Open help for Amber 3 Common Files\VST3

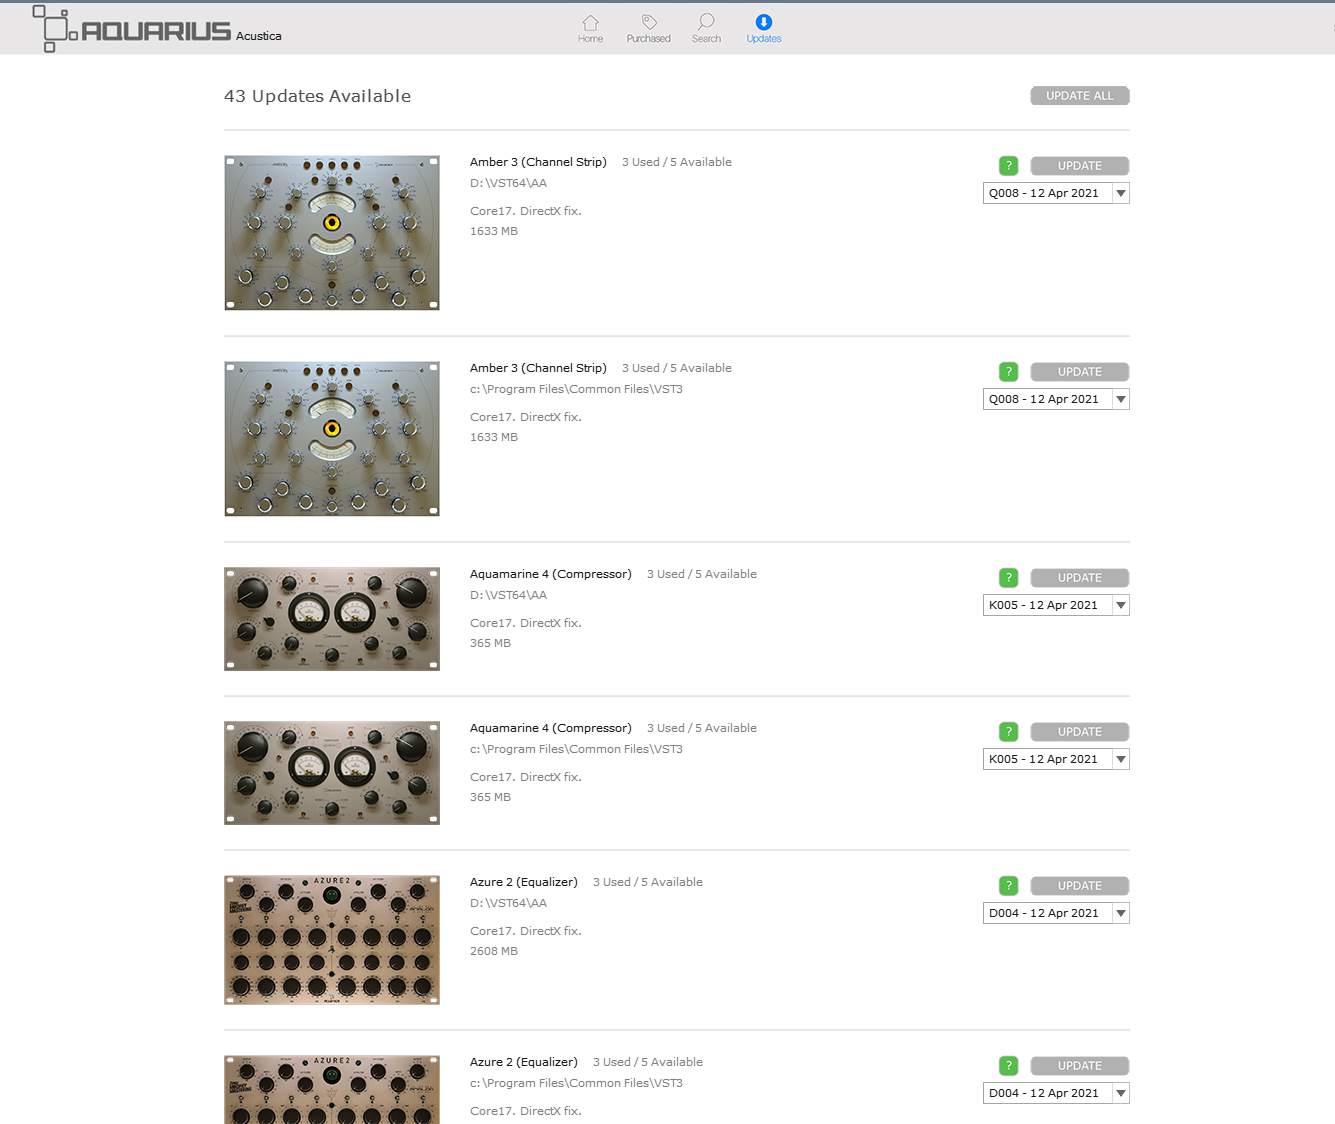pyautogui.click(x=1009, y=372)
